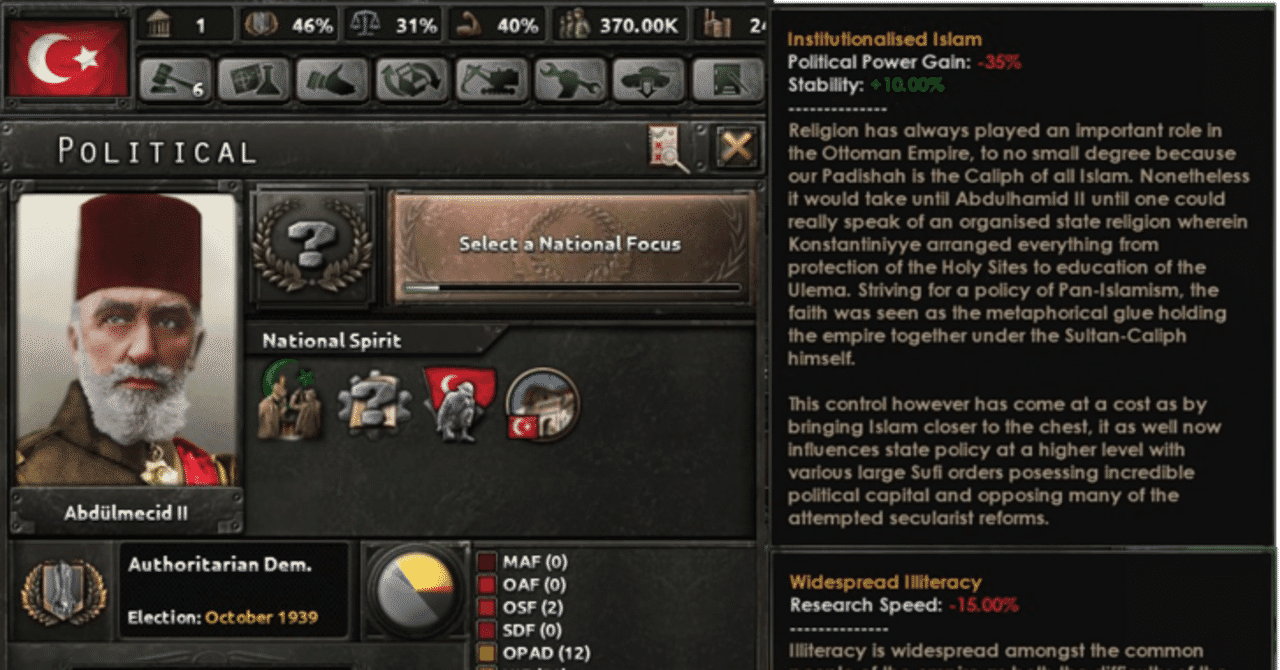Image resolution: width=1280 pixels, height=670 pixels.
Task: Open the Trade icon with arrows
Action: [x=411, y=80]
